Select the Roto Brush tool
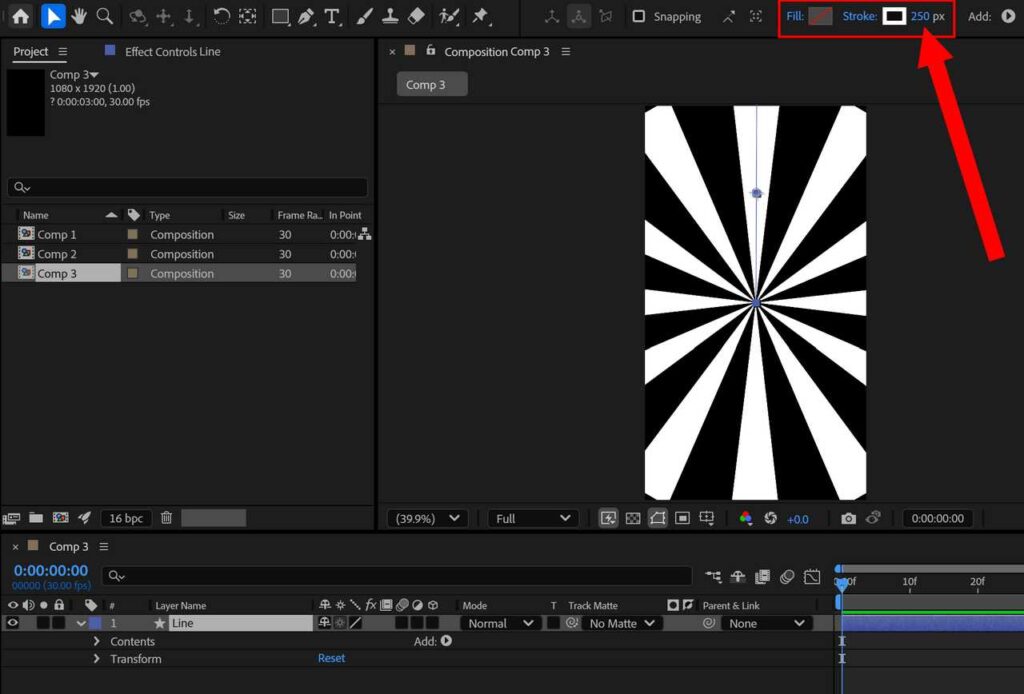The width and height of the screenshot is (1024, 694). [449, 16]
